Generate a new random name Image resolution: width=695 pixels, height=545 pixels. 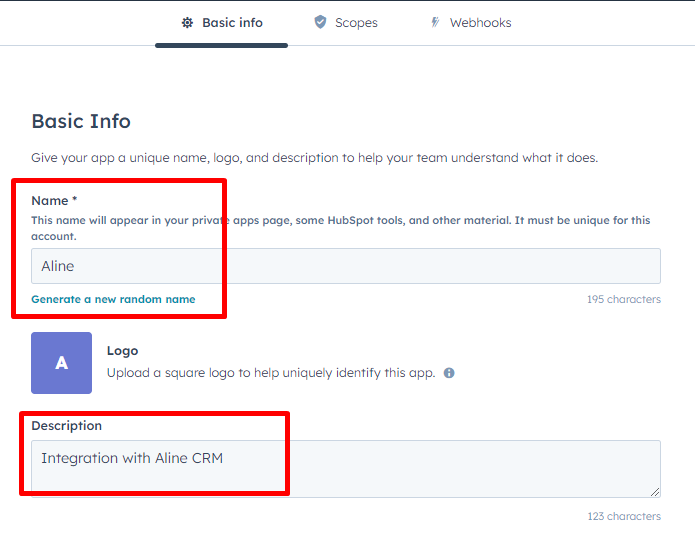(113, 300)
